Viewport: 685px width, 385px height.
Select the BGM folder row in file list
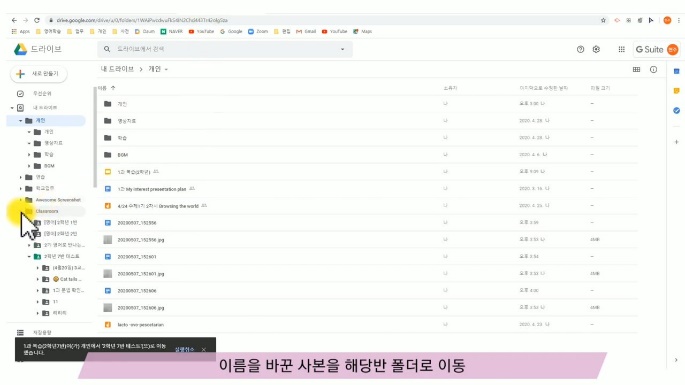coord(367,155)
